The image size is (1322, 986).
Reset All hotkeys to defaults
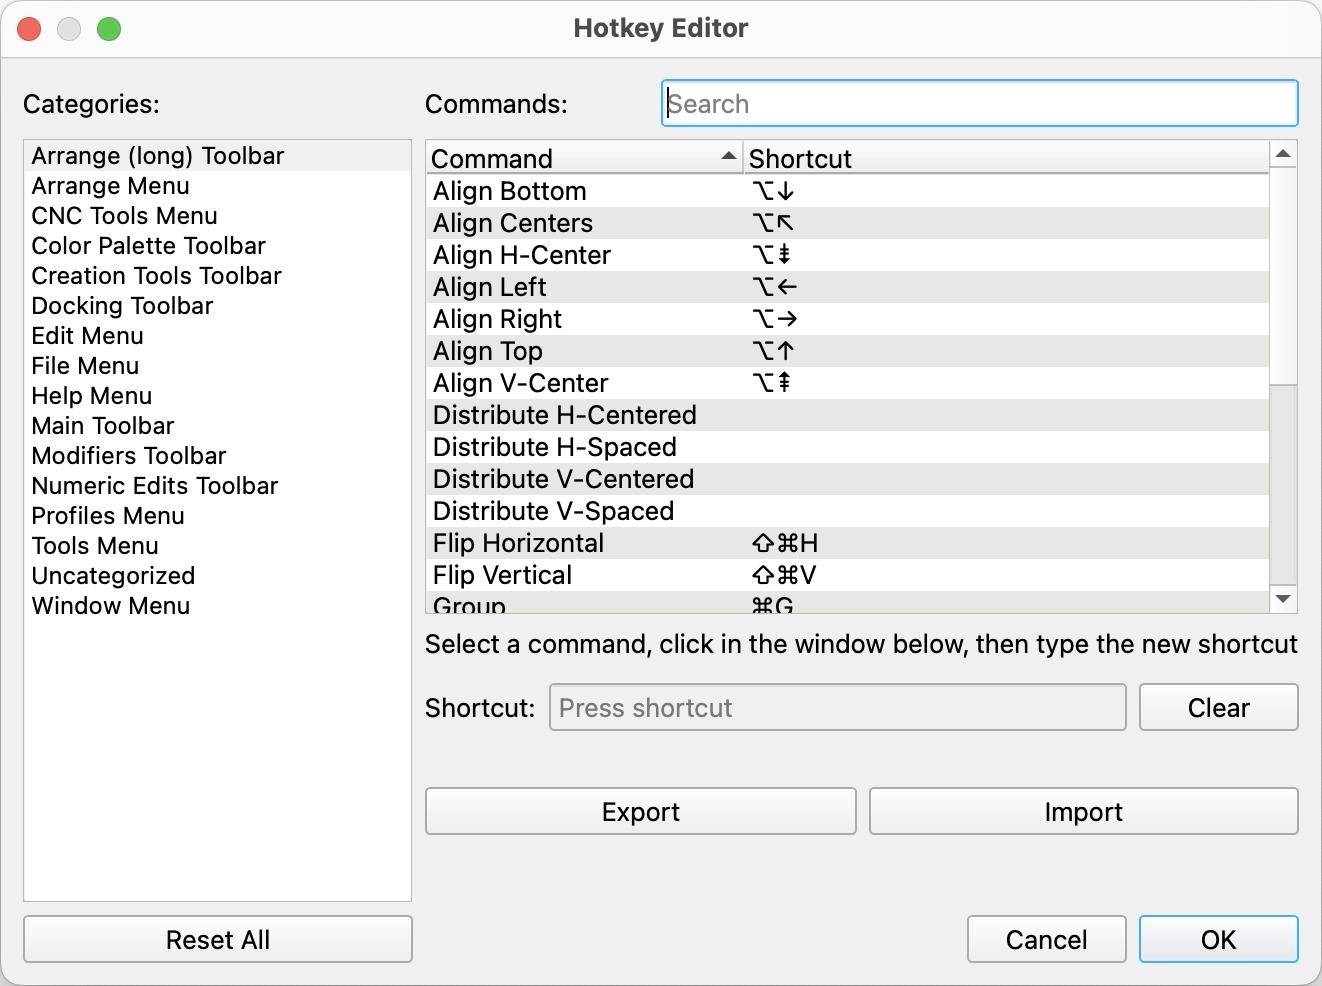coord(218,940)
